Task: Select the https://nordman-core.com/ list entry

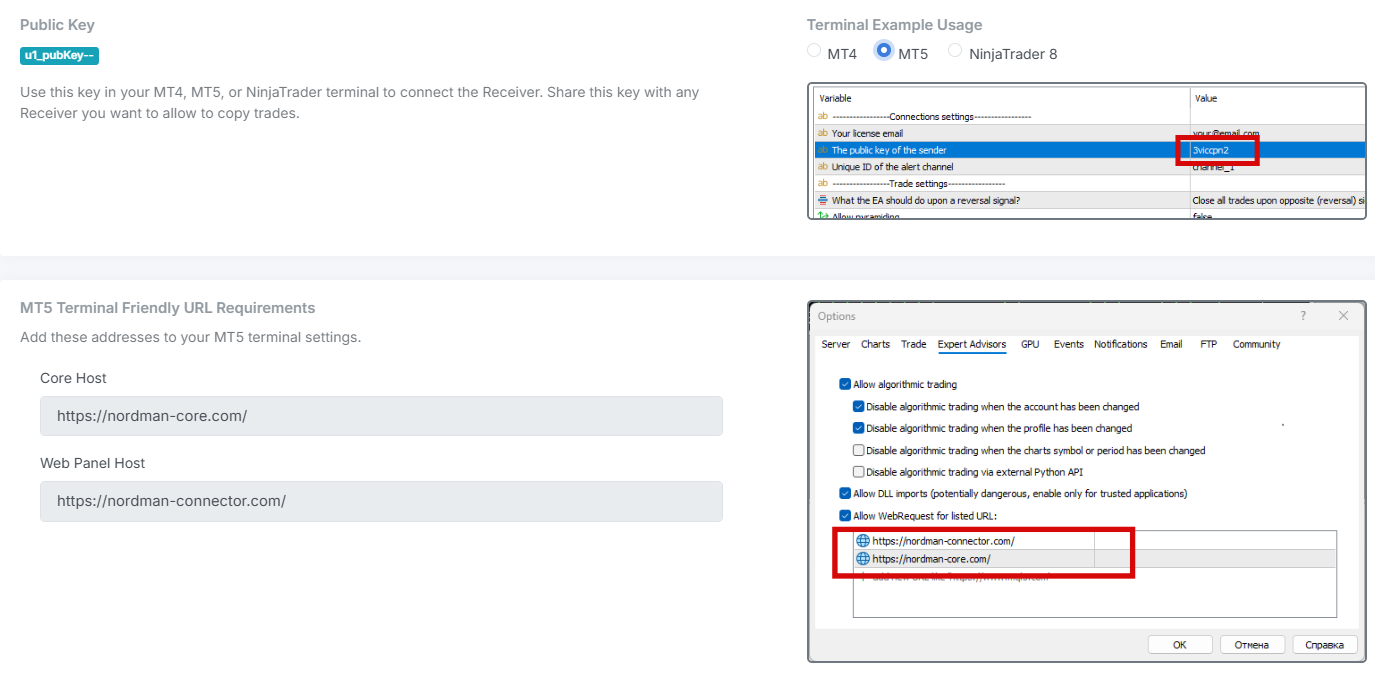Action: click(1094, 559)
